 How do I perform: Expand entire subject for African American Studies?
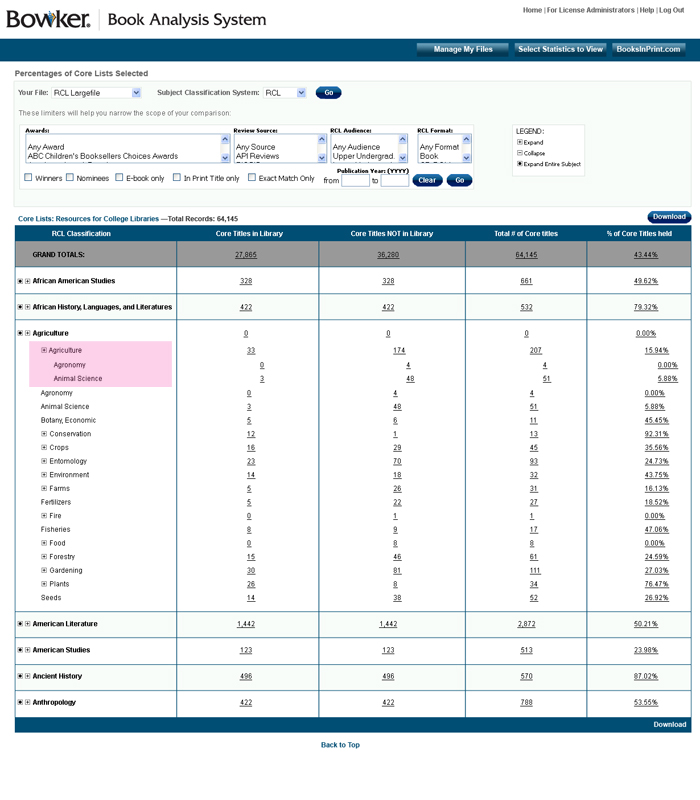20,281
